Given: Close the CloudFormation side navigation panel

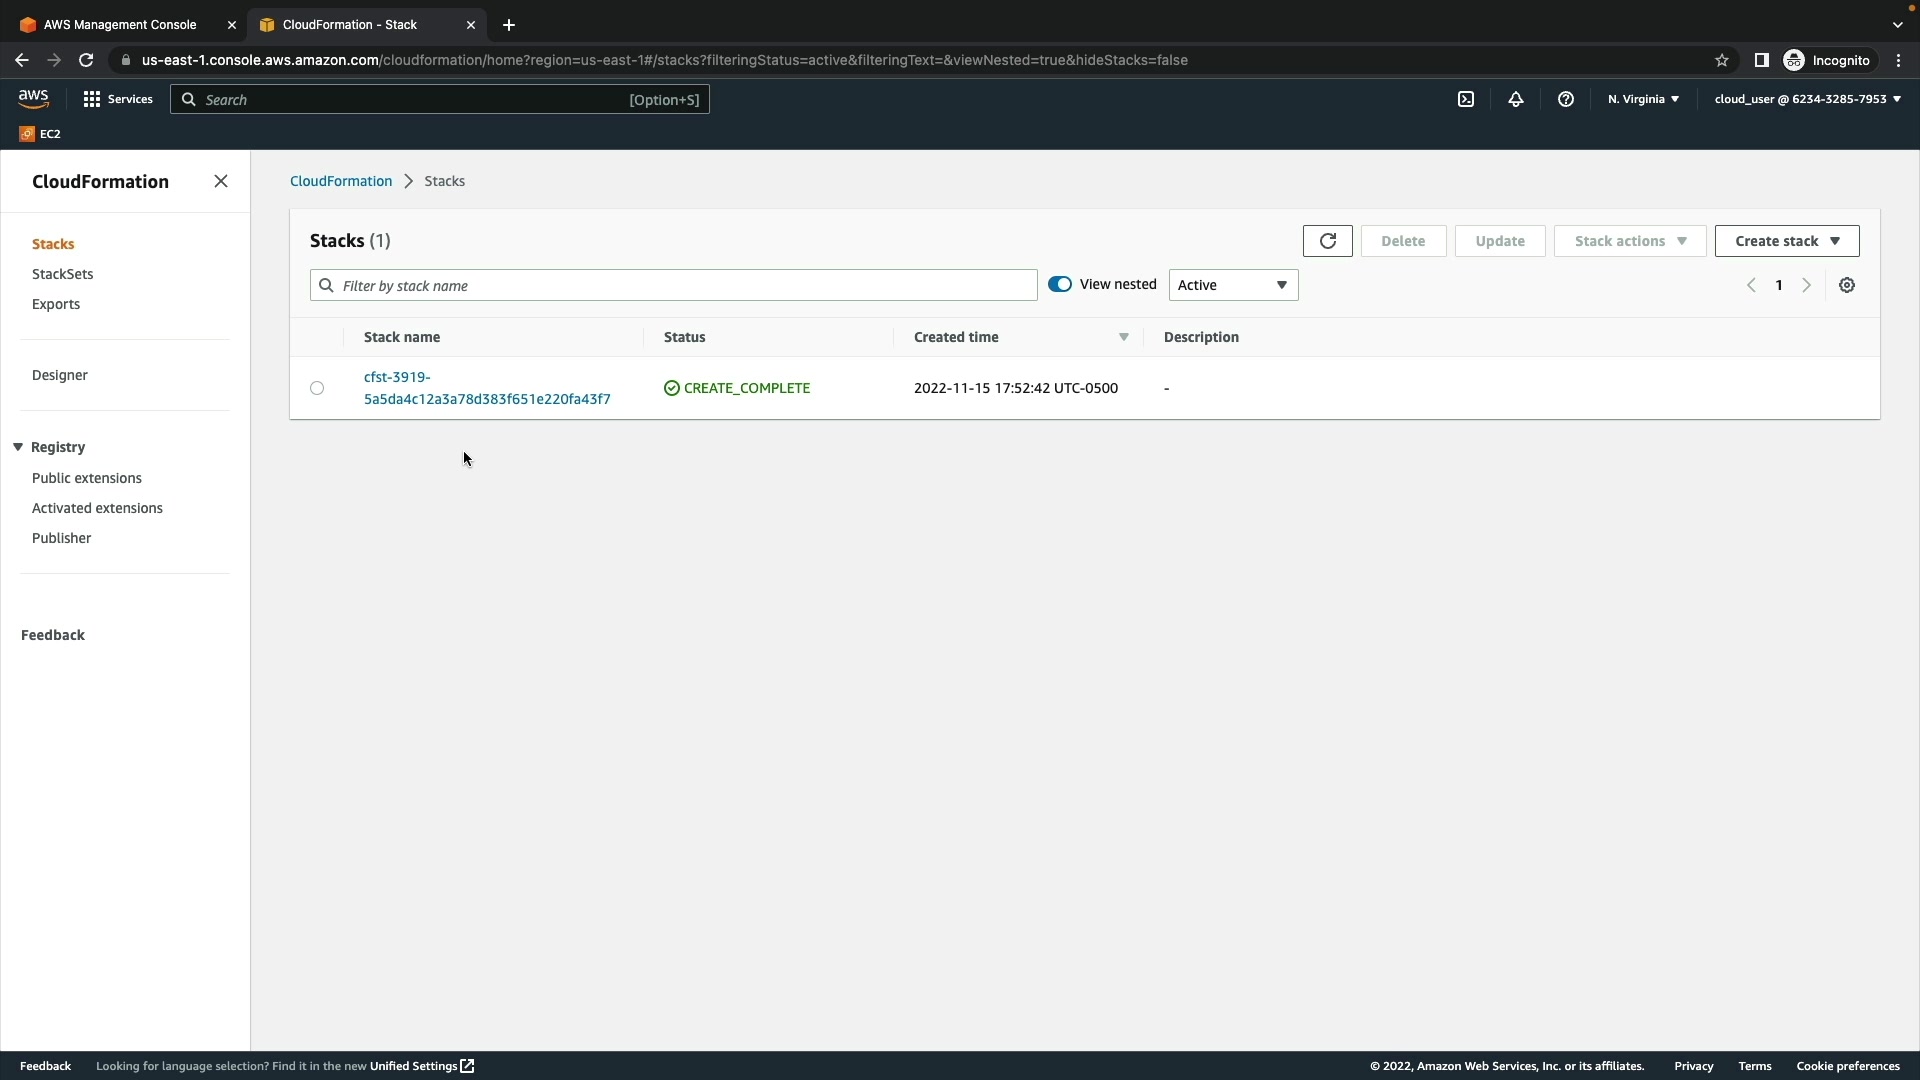Looking at the screenshot, I should (x=221, y=181).
